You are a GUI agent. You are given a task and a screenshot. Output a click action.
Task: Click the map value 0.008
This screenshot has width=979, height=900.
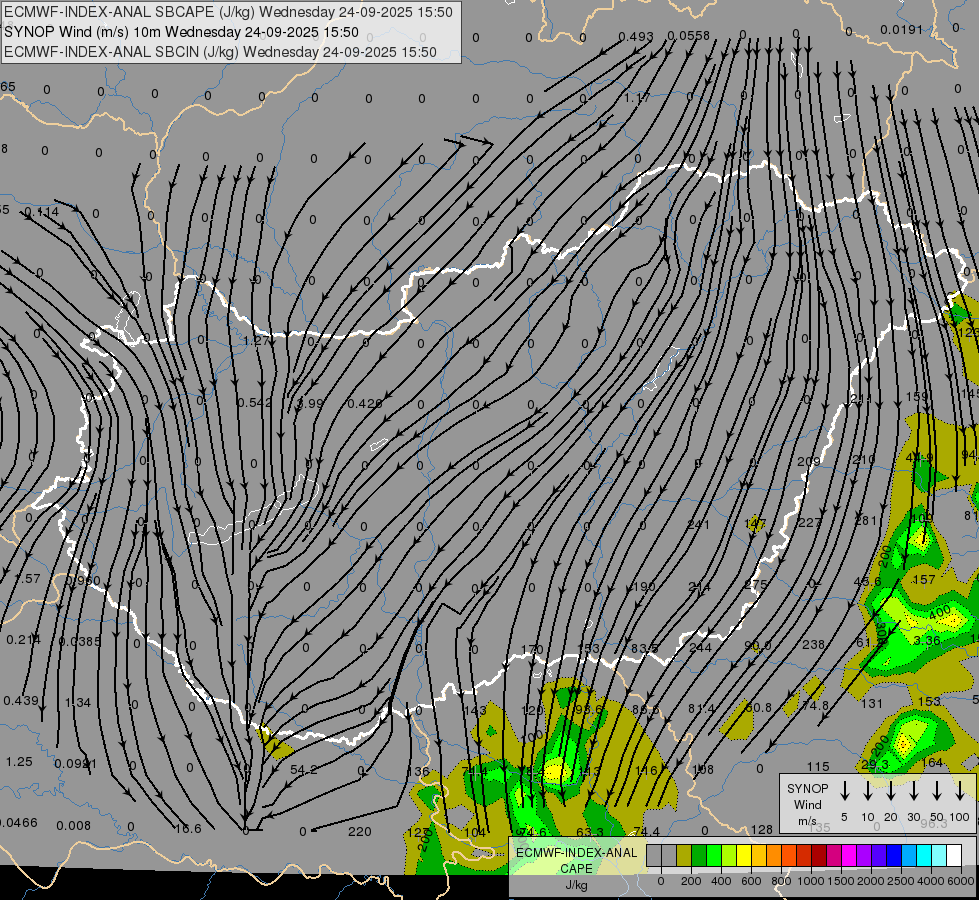tap(73, 825)
